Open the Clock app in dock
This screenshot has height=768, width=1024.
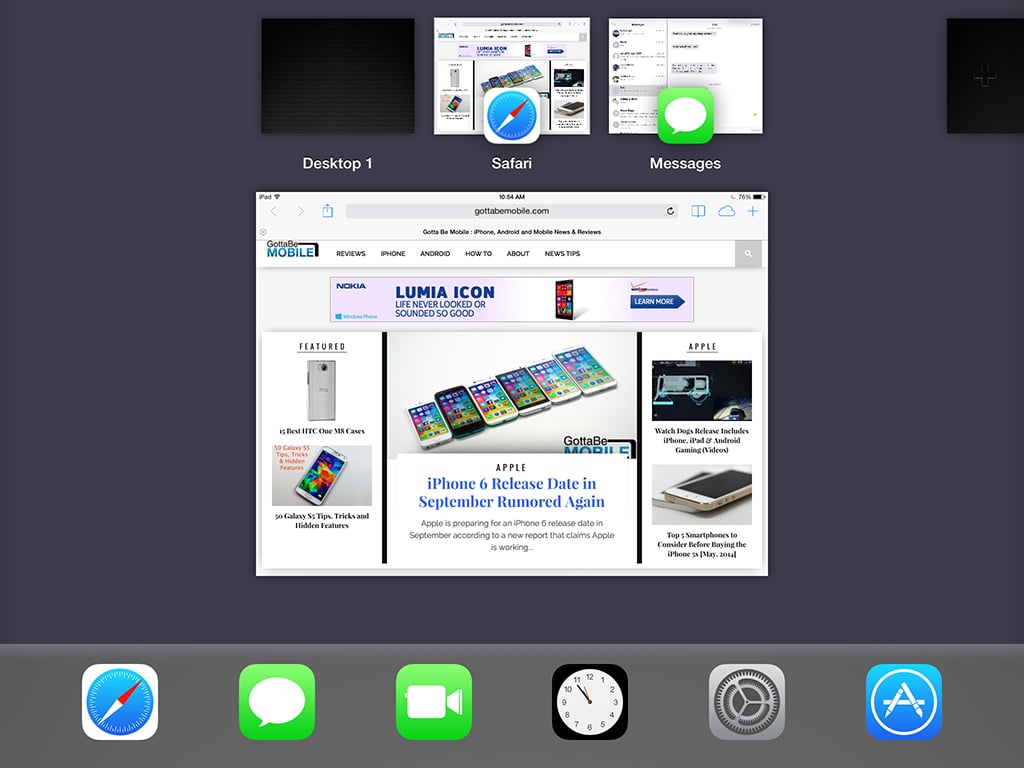(590, 702)
